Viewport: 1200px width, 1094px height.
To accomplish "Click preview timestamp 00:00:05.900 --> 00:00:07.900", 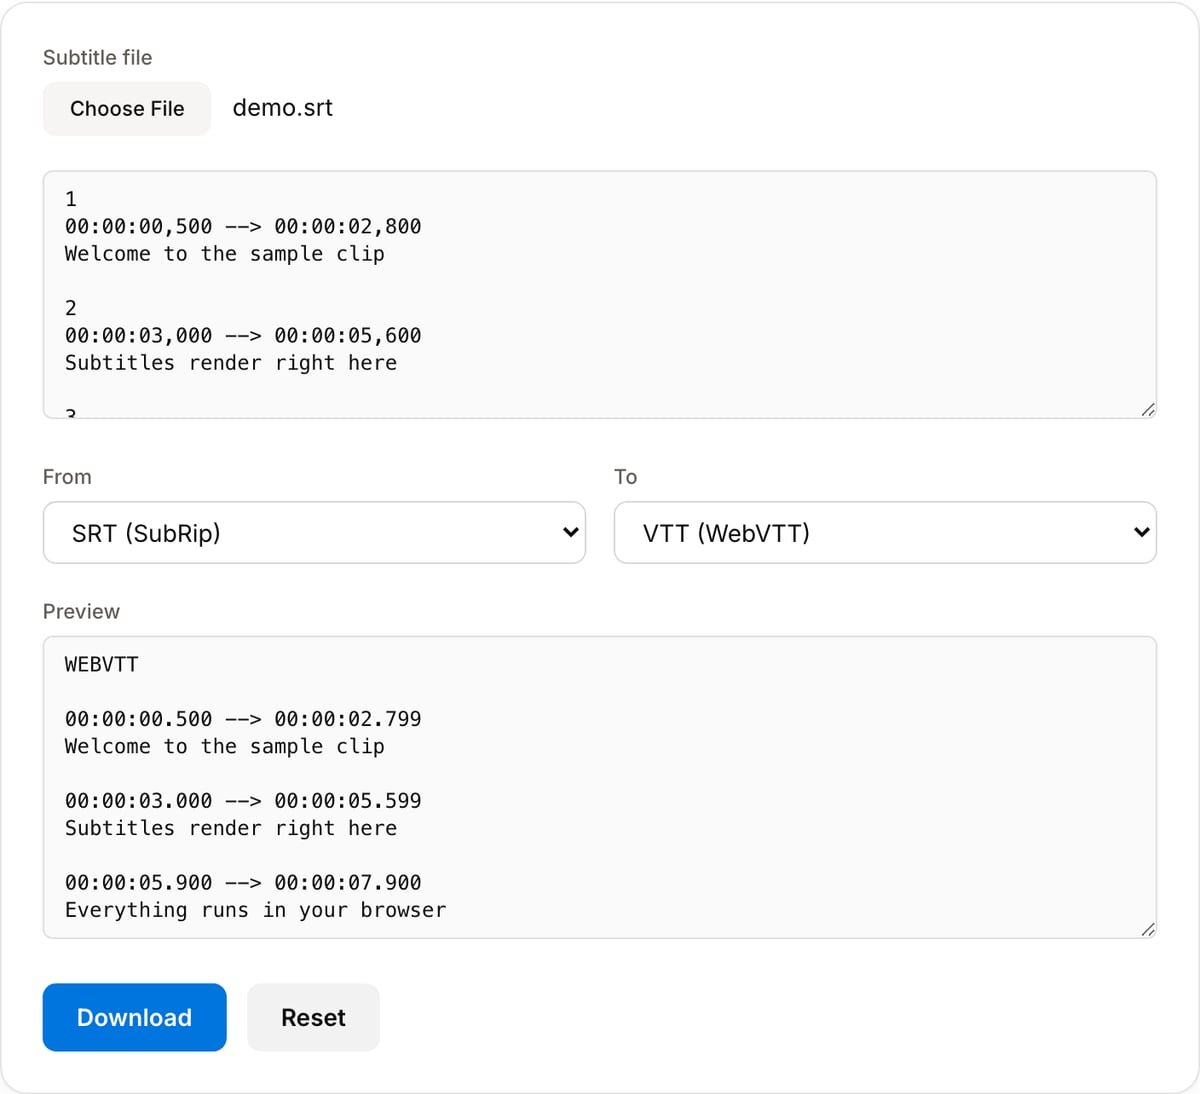I will tap(243, 883).
